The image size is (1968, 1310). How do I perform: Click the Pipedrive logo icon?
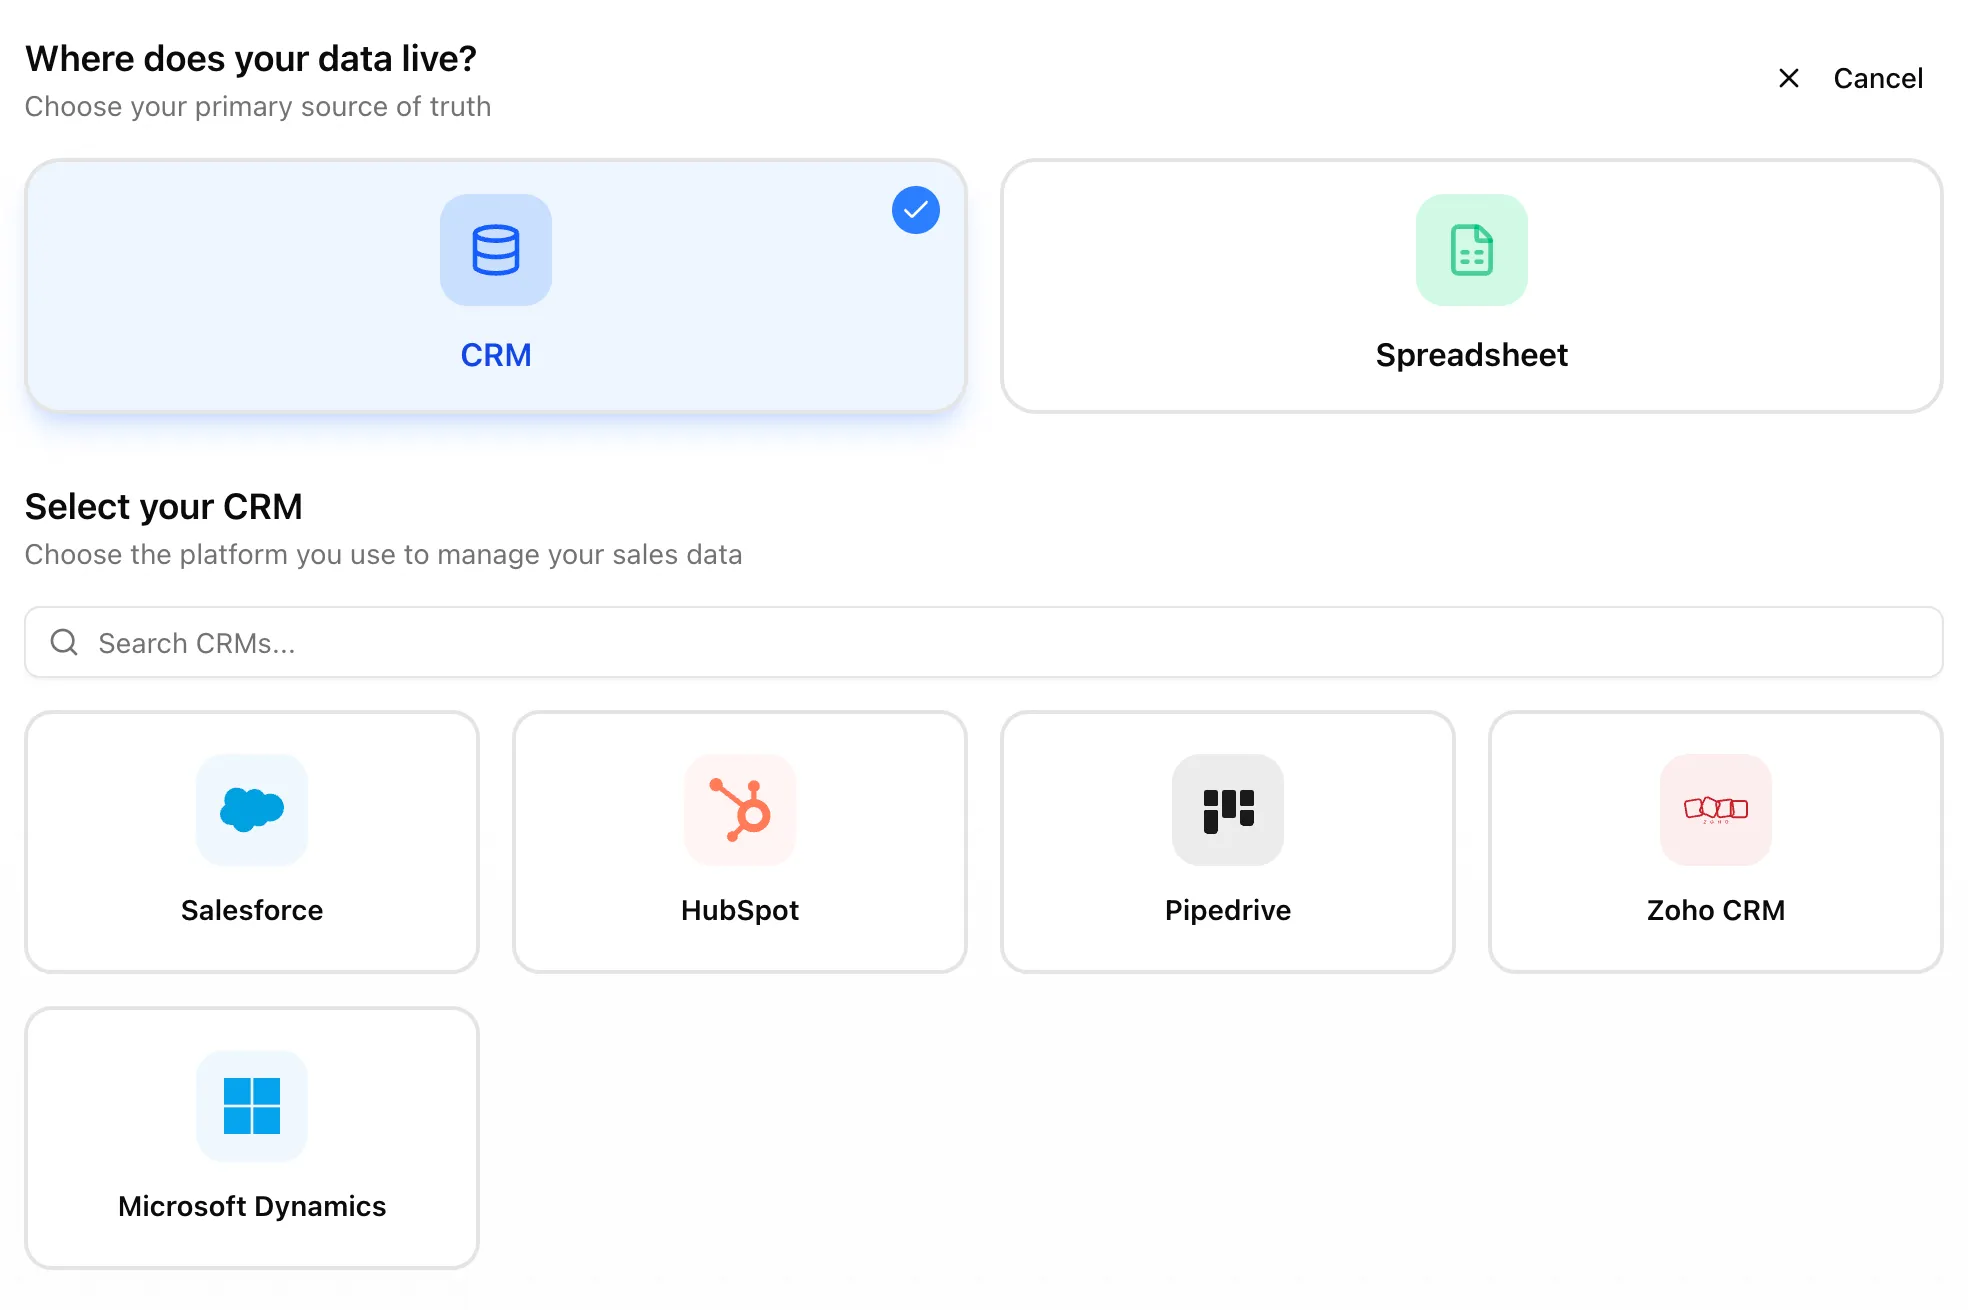tap(1228, 810)
